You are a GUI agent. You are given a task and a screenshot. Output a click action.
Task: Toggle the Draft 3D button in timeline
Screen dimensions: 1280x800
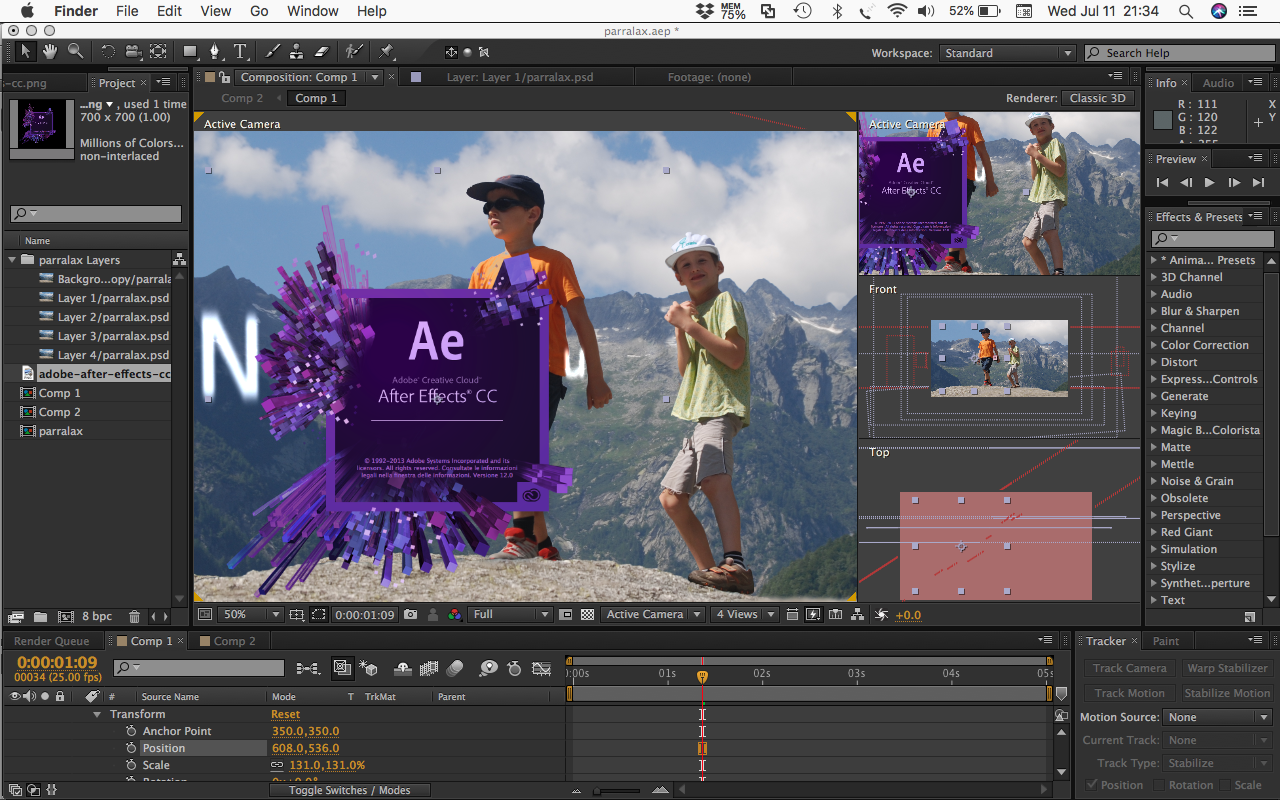368,668
